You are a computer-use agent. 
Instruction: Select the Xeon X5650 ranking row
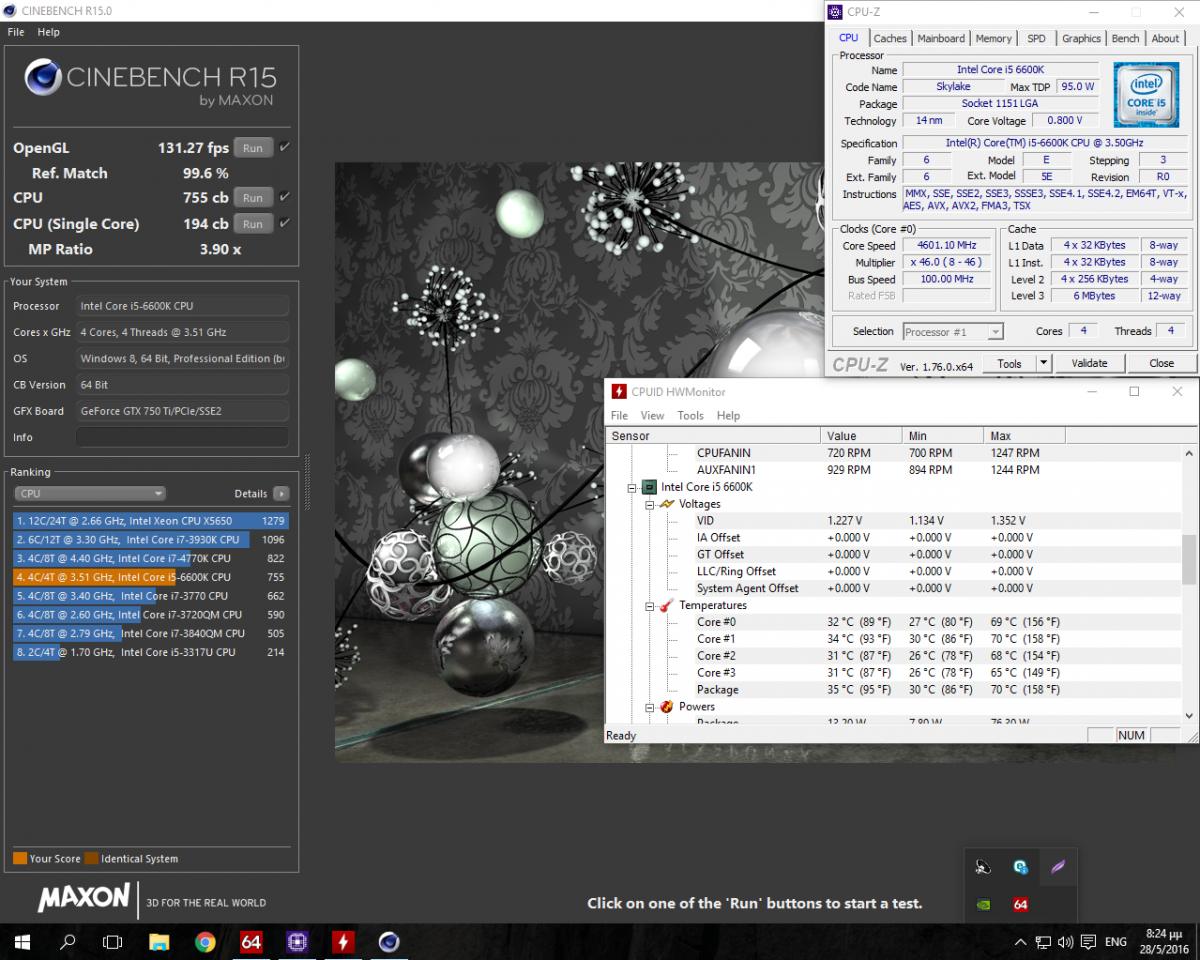point(151,521)
